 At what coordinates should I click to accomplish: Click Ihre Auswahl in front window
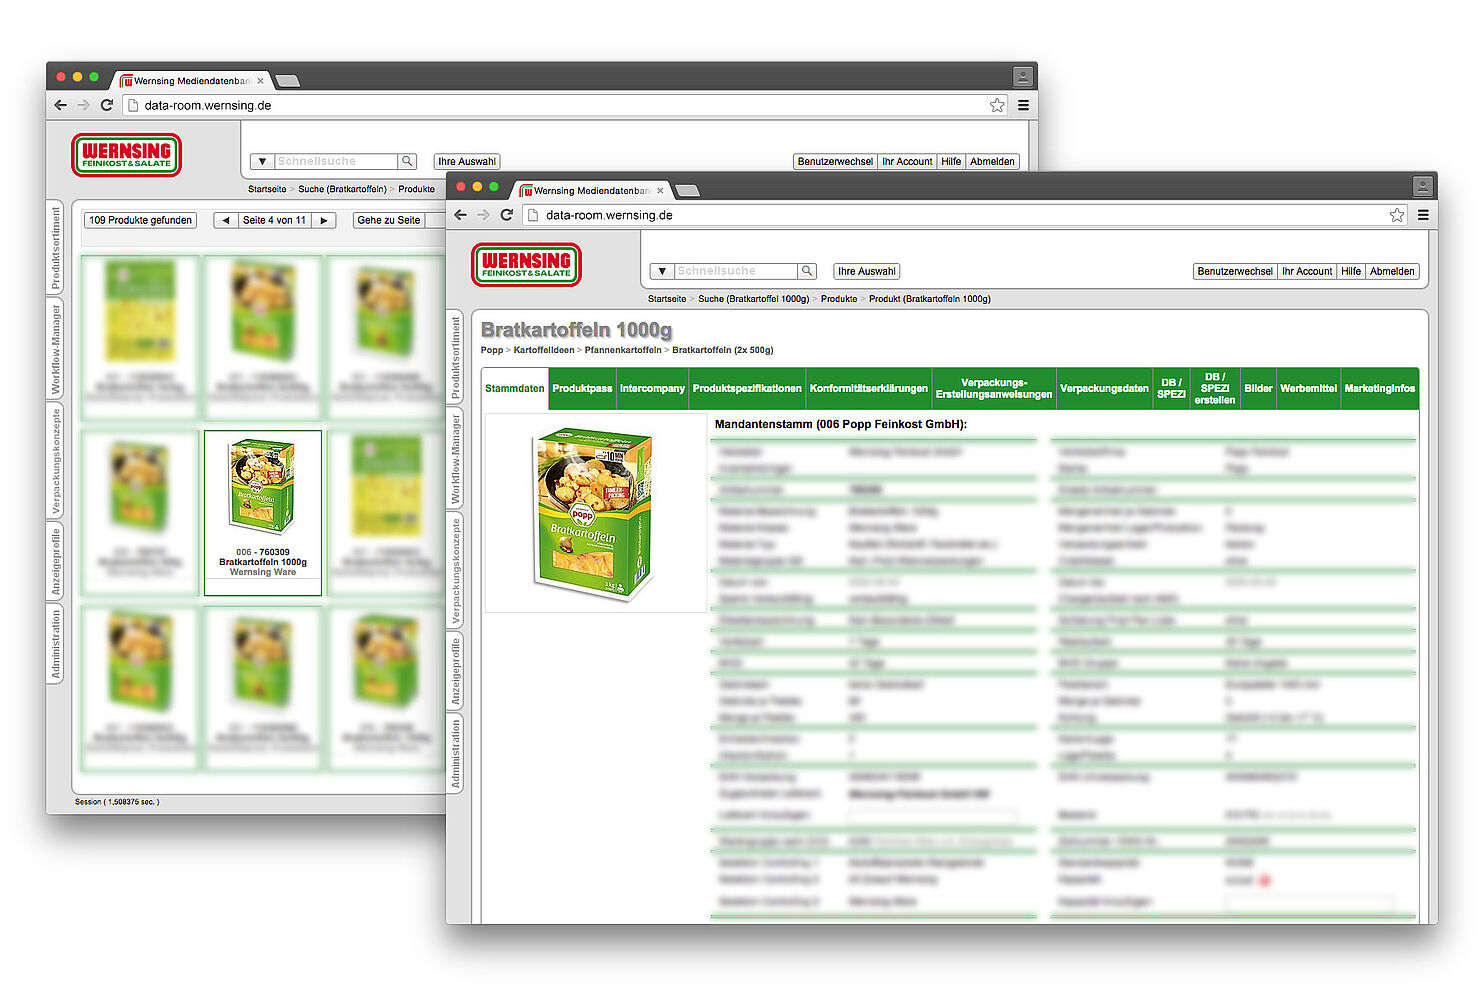click(x=867, y=271)
